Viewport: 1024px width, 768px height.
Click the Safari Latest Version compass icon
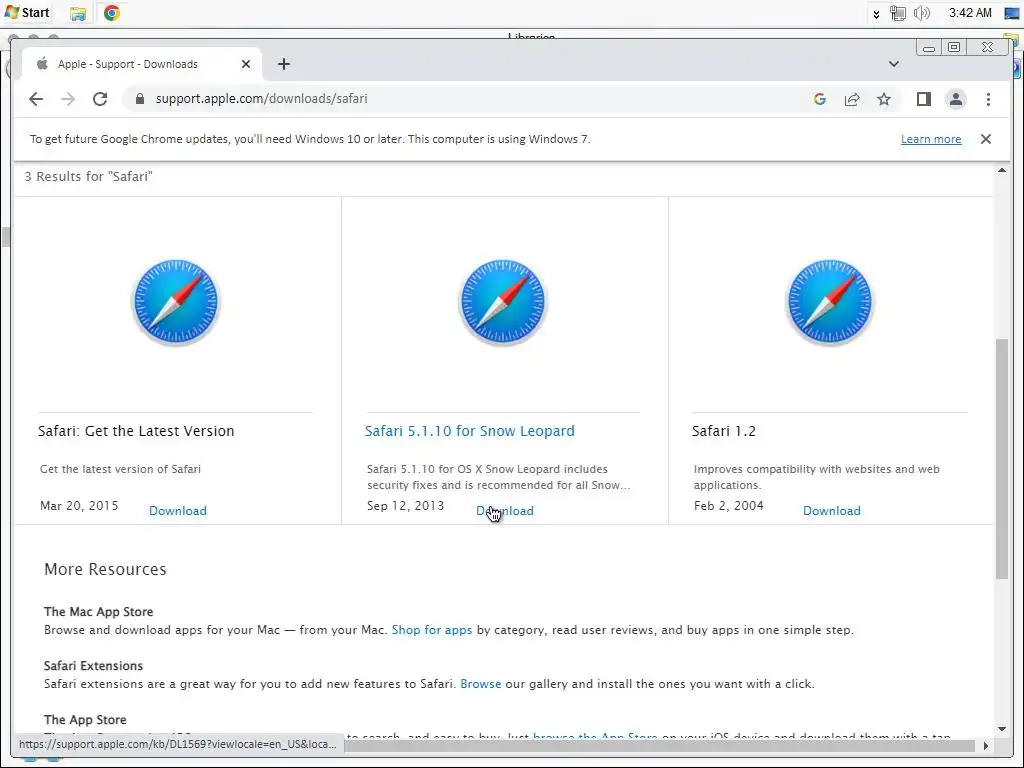tap(176, 302)
